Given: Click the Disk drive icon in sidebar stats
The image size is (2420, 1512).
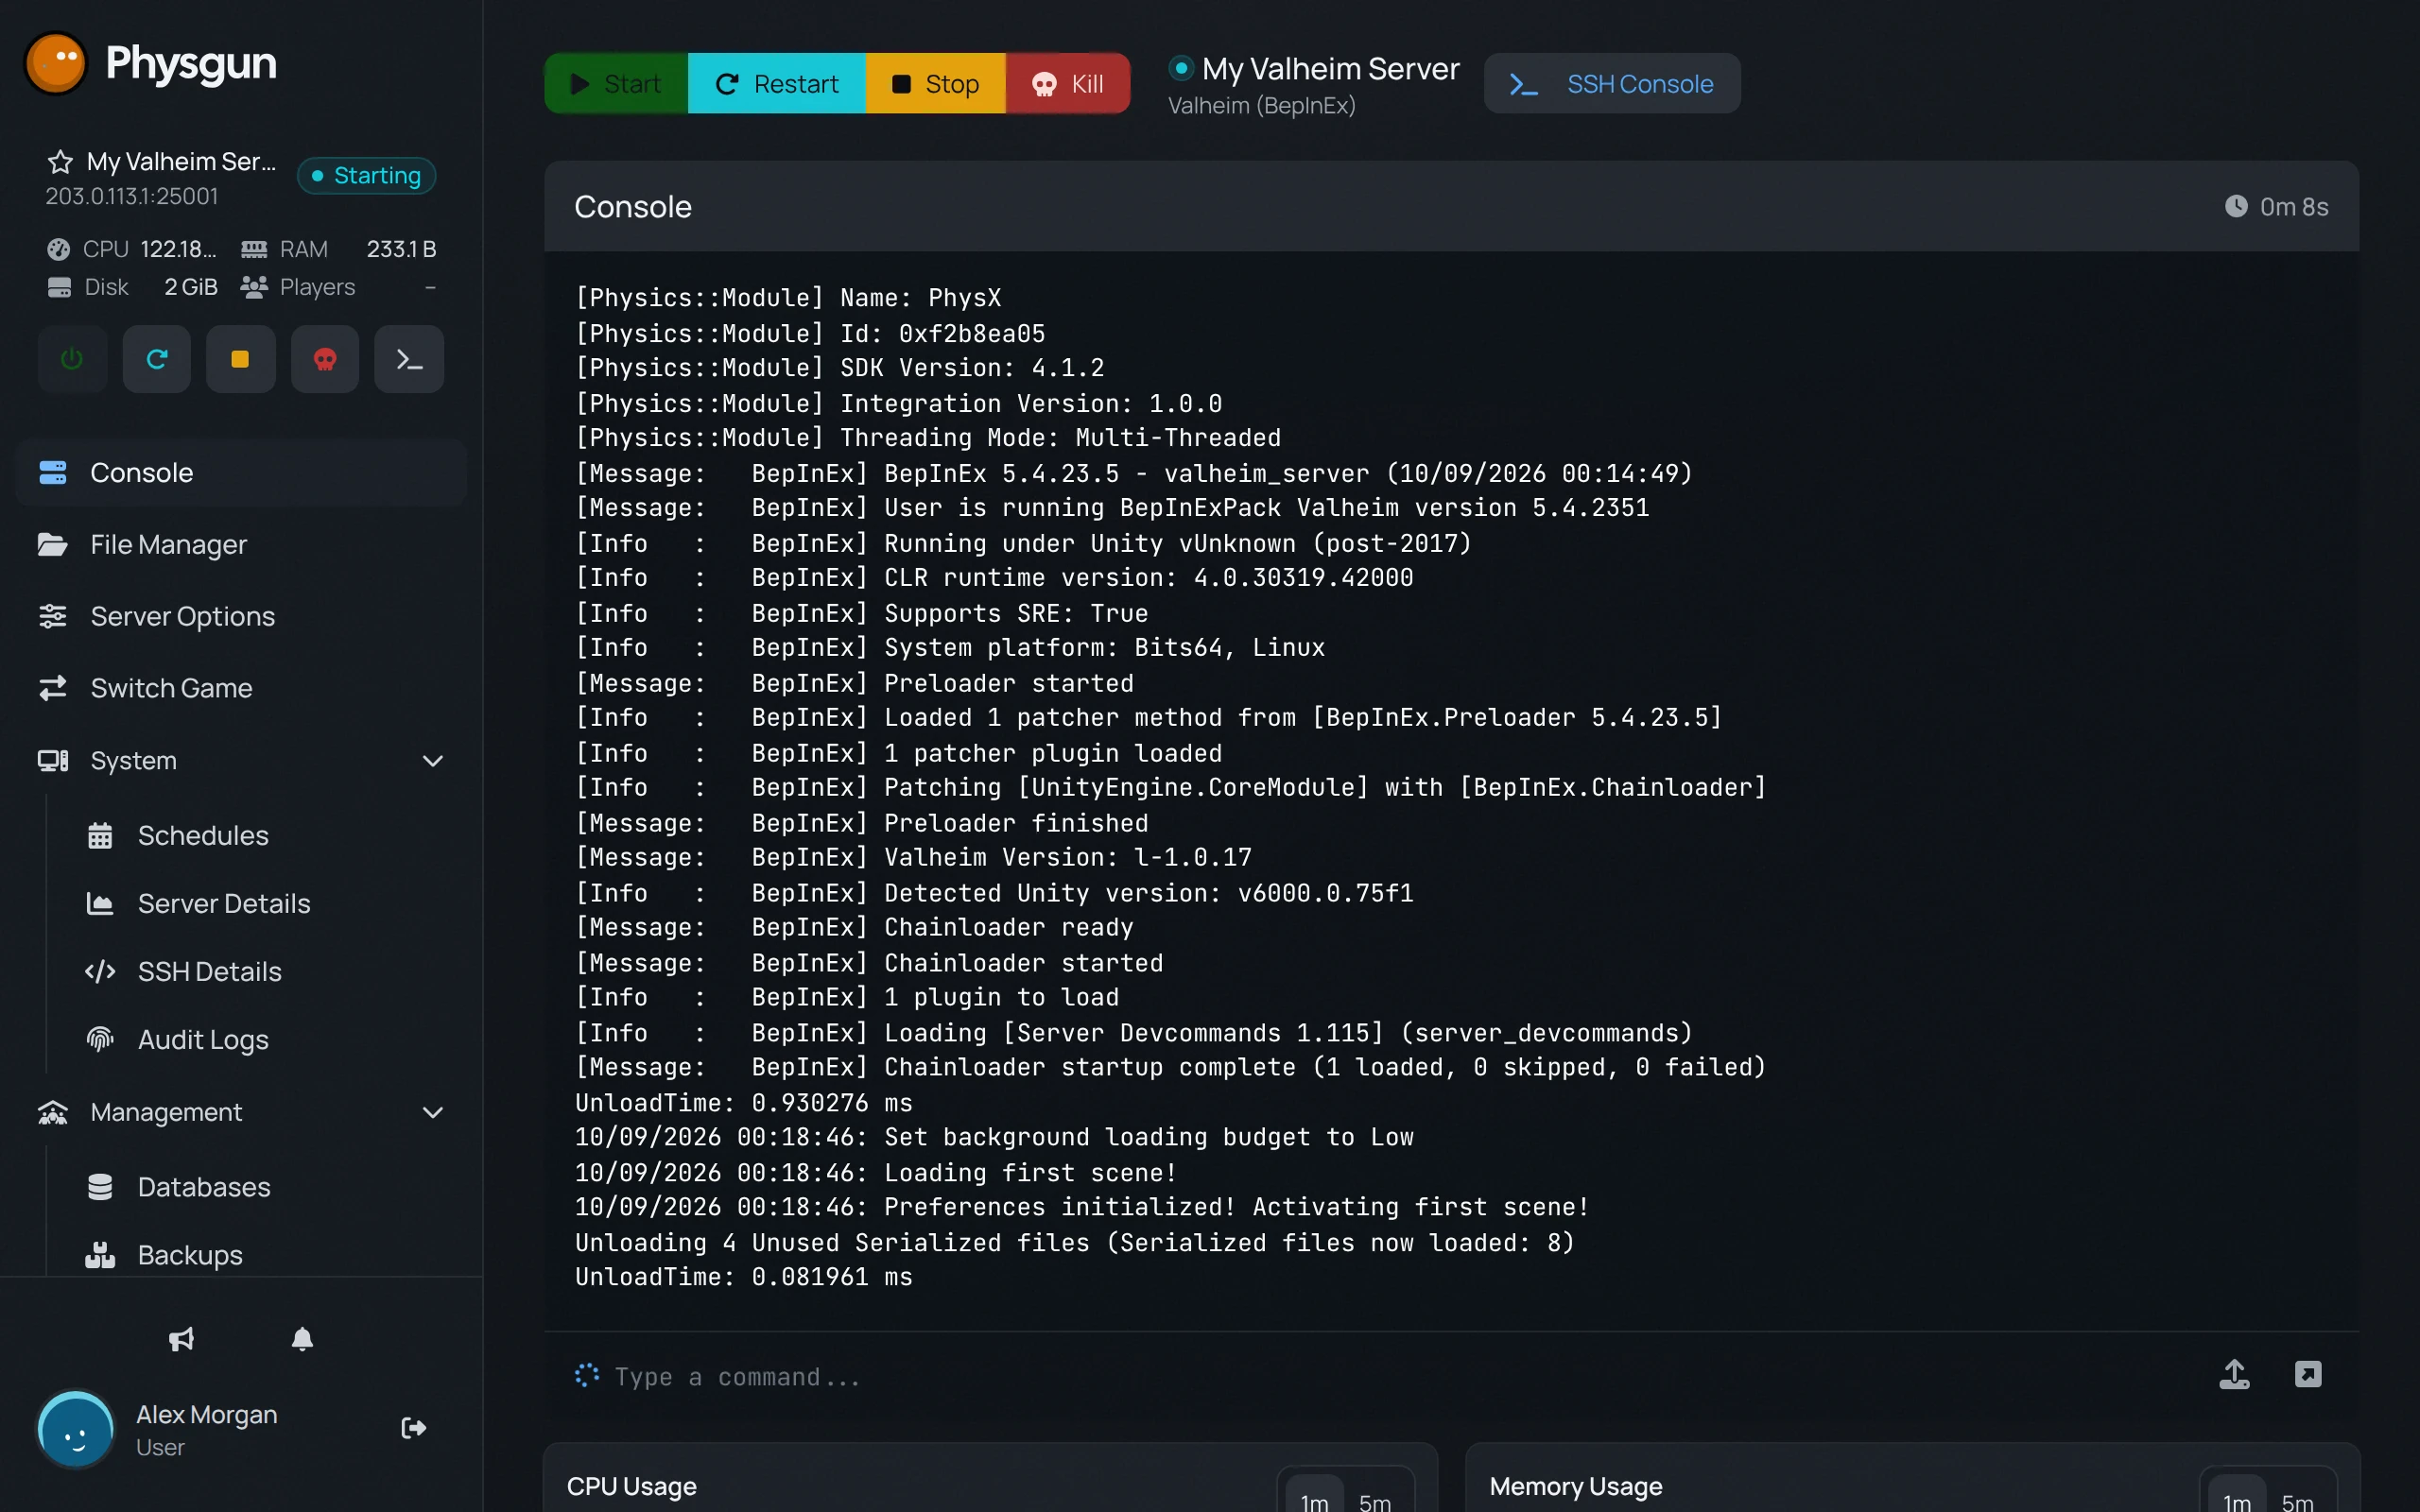Looking at the screenshot, I should pyautogui.click(x=59, y=287).
